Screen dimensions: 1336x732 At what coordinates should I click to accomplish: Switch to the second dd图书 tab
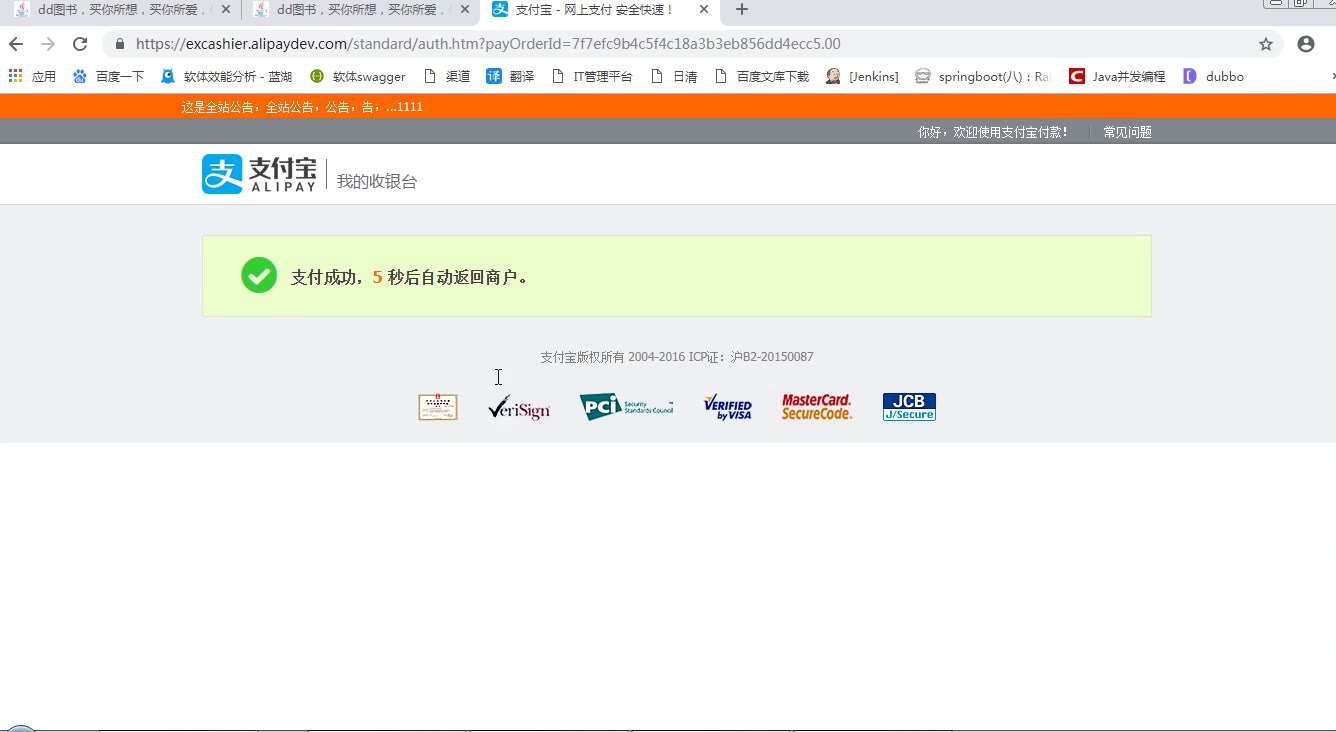tap(361, 10)
